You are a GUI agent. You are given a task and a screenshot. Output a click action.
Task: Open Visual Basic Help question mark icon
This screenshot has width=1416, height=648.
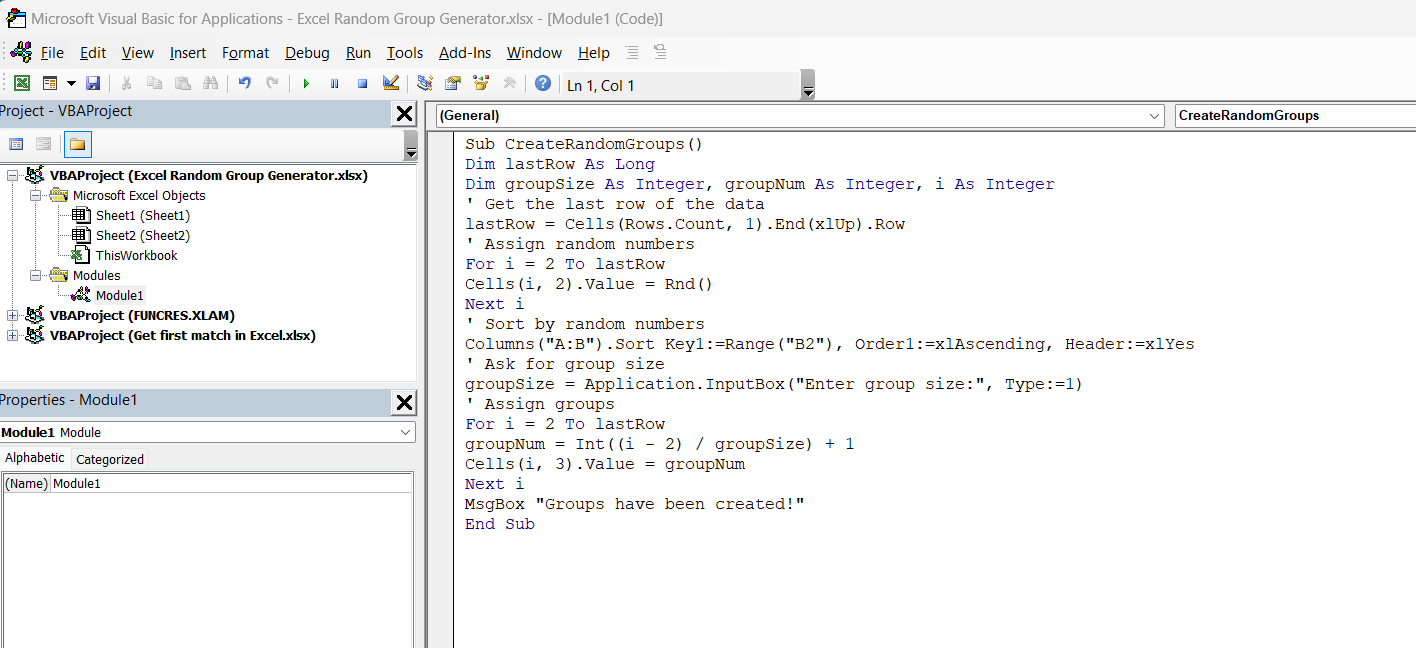click(x=543, y=84)
